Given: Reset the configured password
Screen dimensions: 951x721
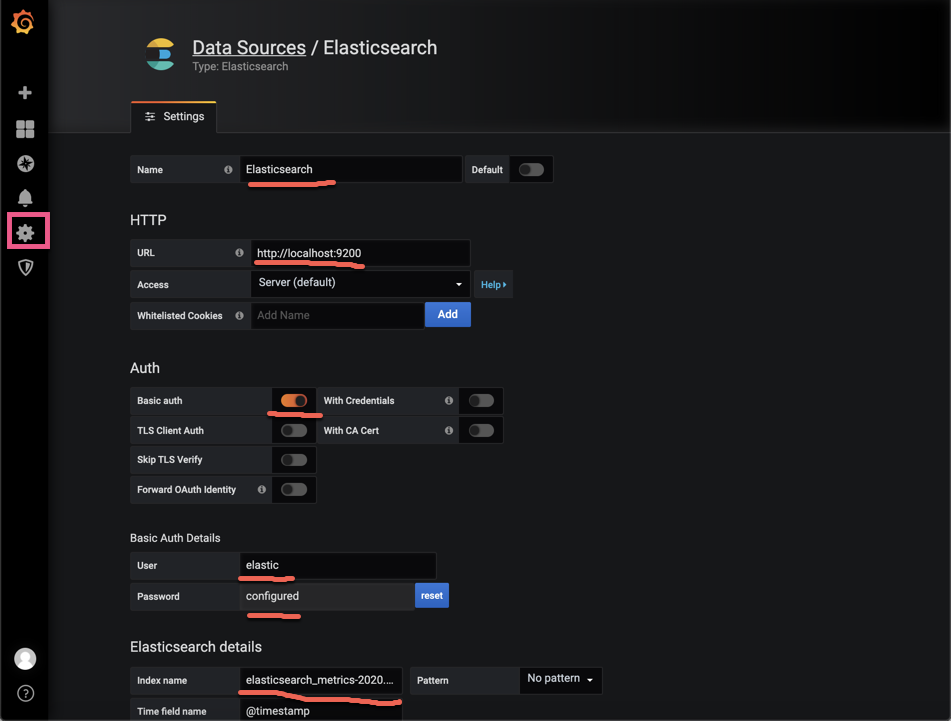Looking at the screenshot, I should pos(431,595).
